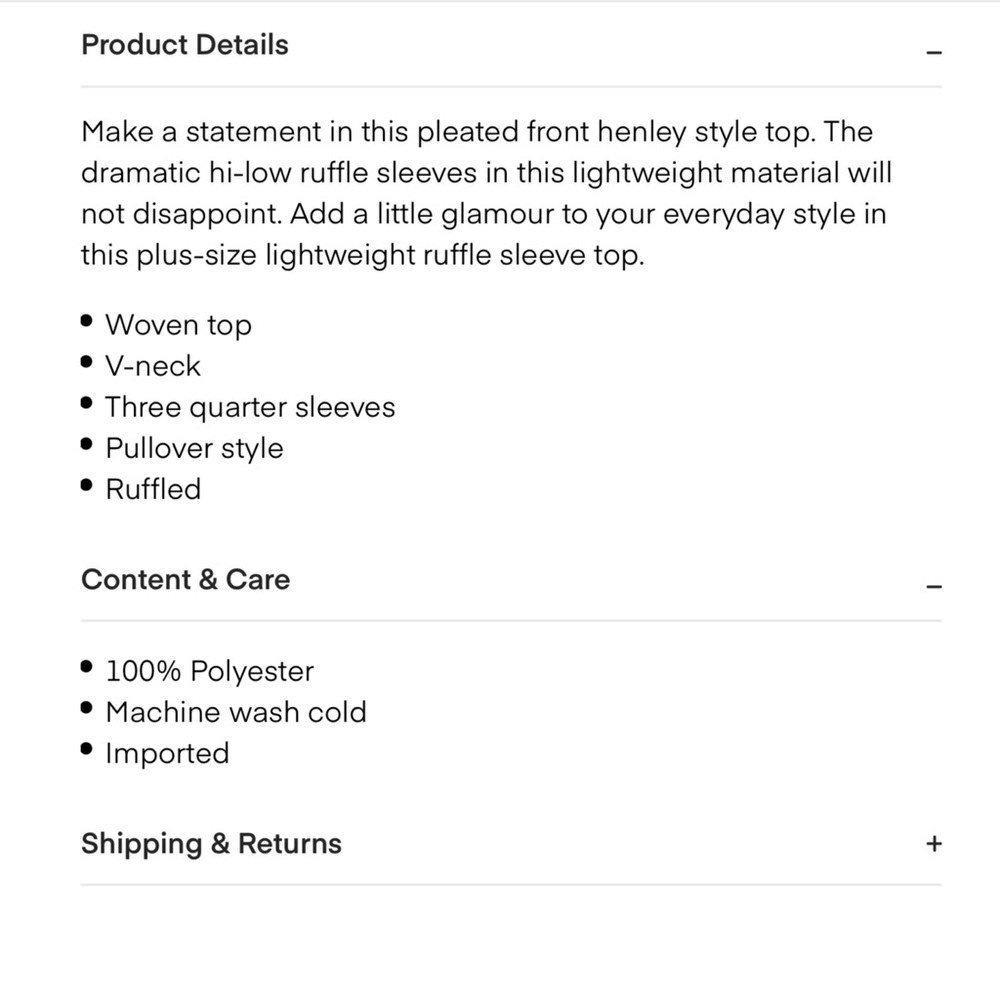Click the bullet dot beside 'Ruffled'
The height and width of the screenshot is (1000, 1000).
point(87,485)
